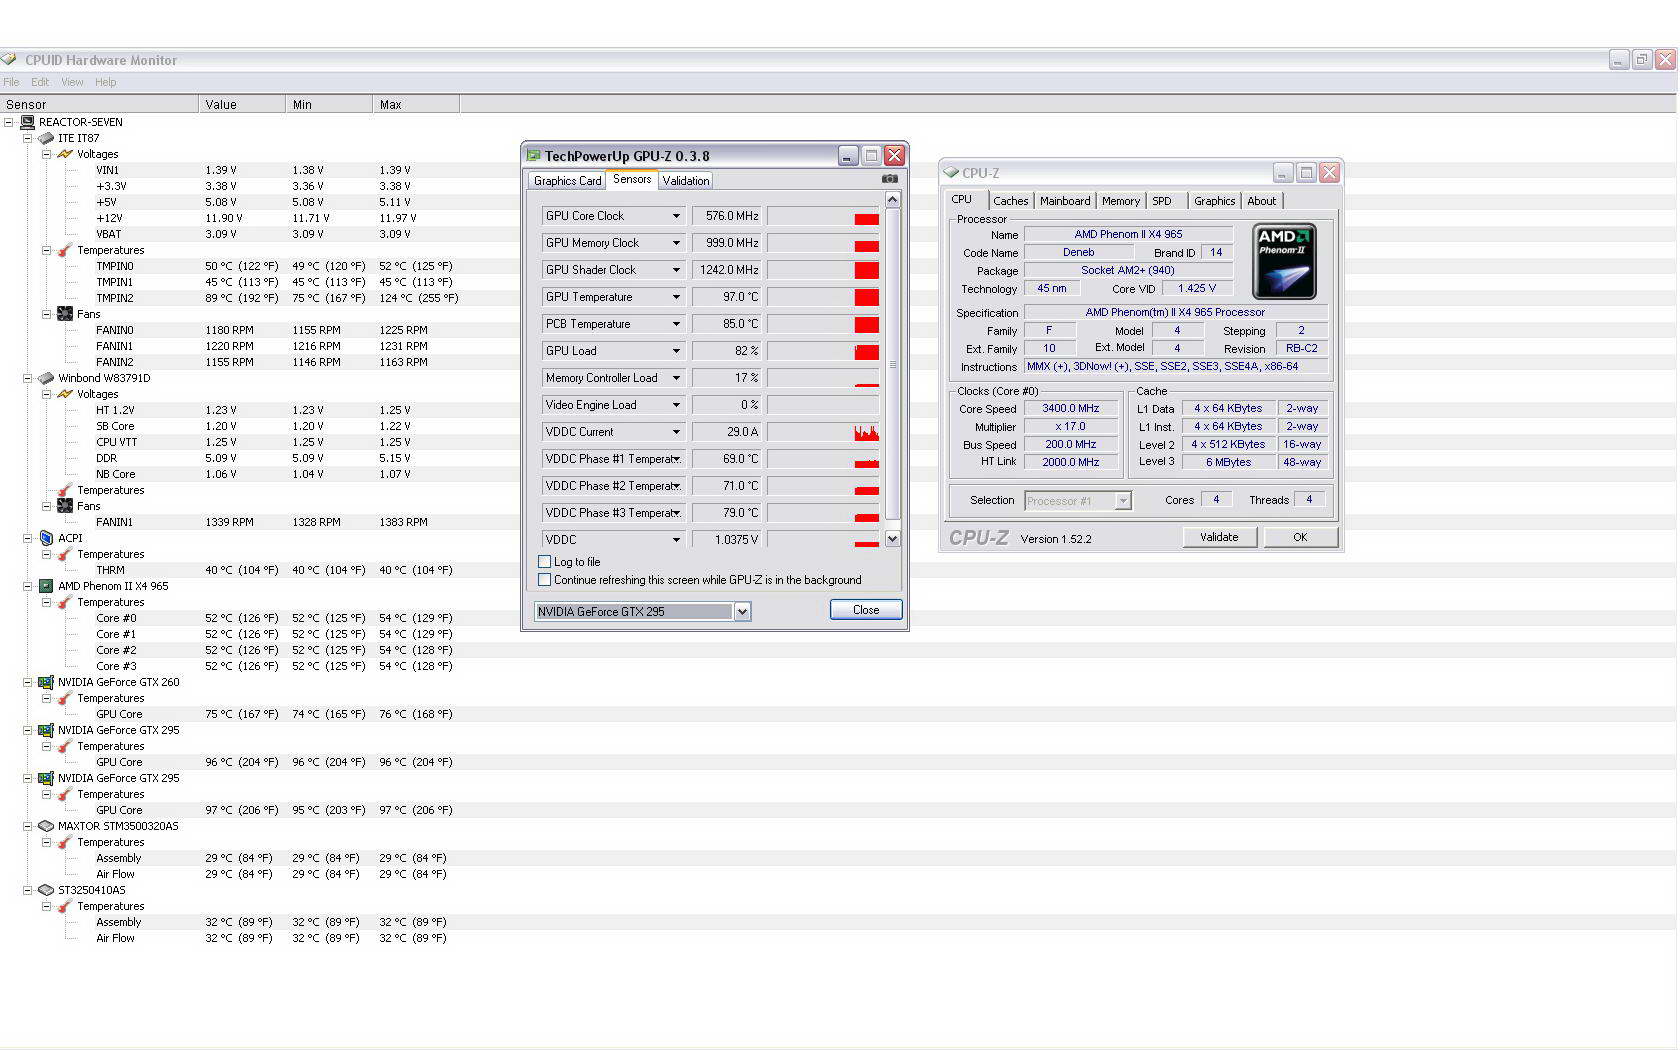Click the AMD Phenom II X4 965 processor icon
1680x1050 pixels.
point(46,586)
